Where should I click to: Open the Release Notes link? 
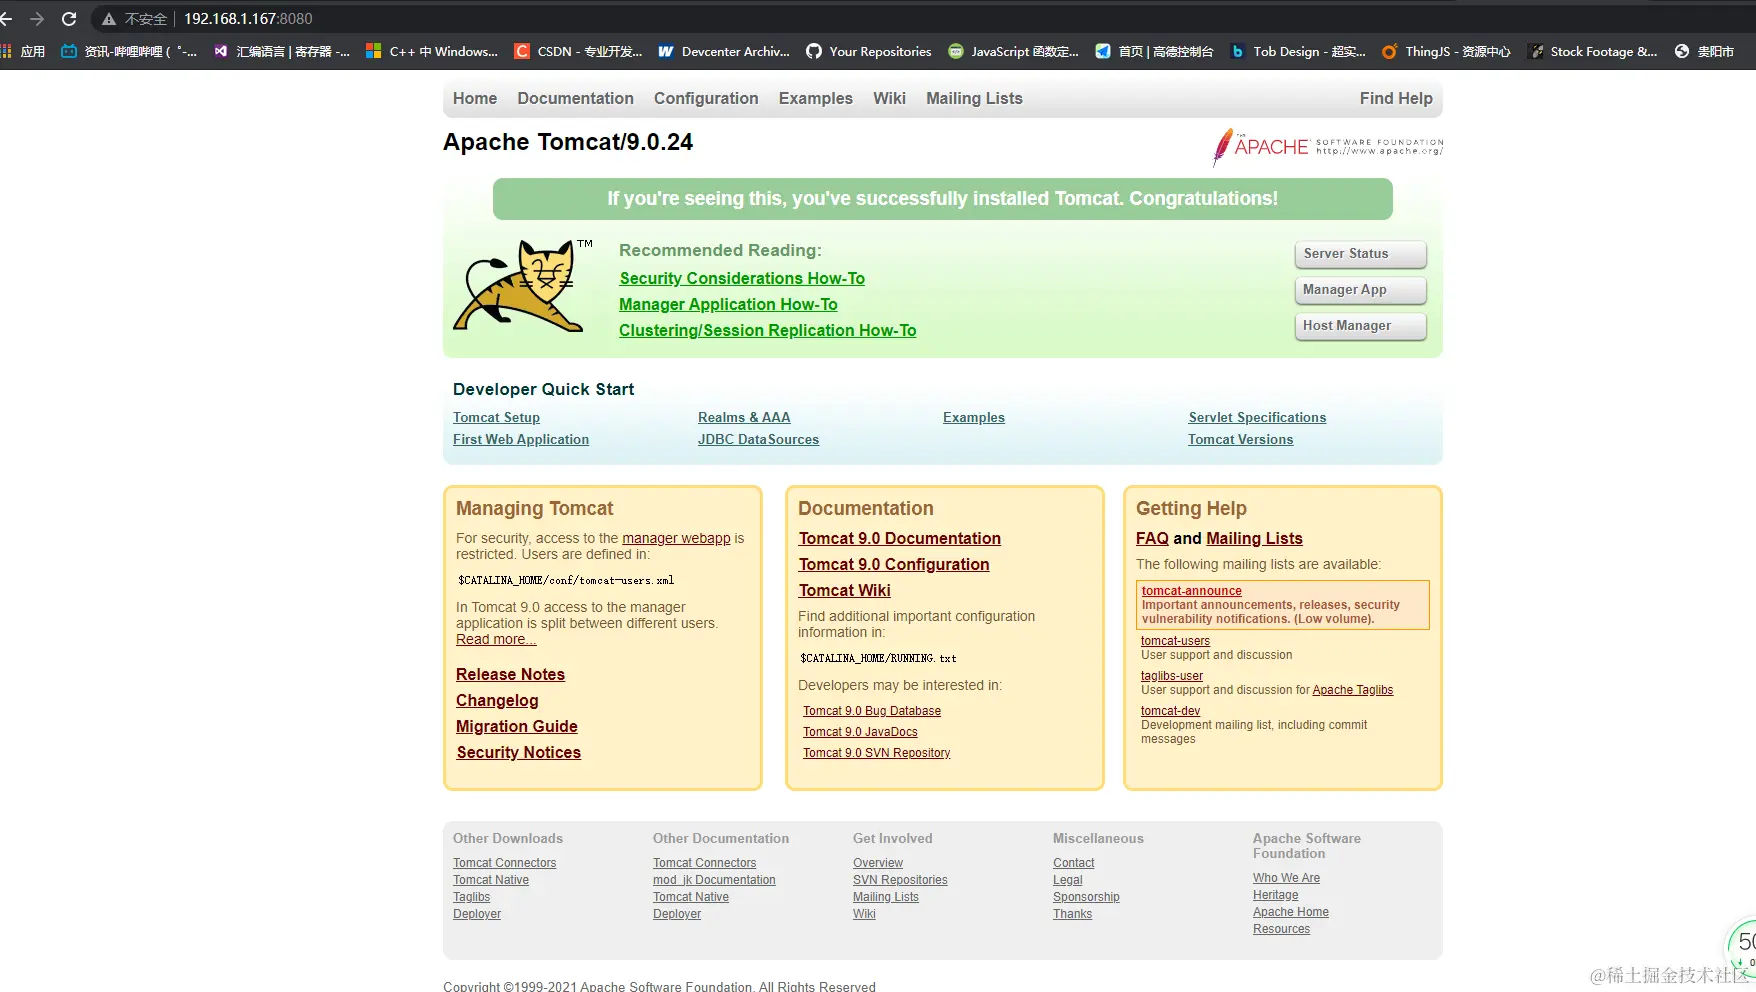click(x=510, y=674)
